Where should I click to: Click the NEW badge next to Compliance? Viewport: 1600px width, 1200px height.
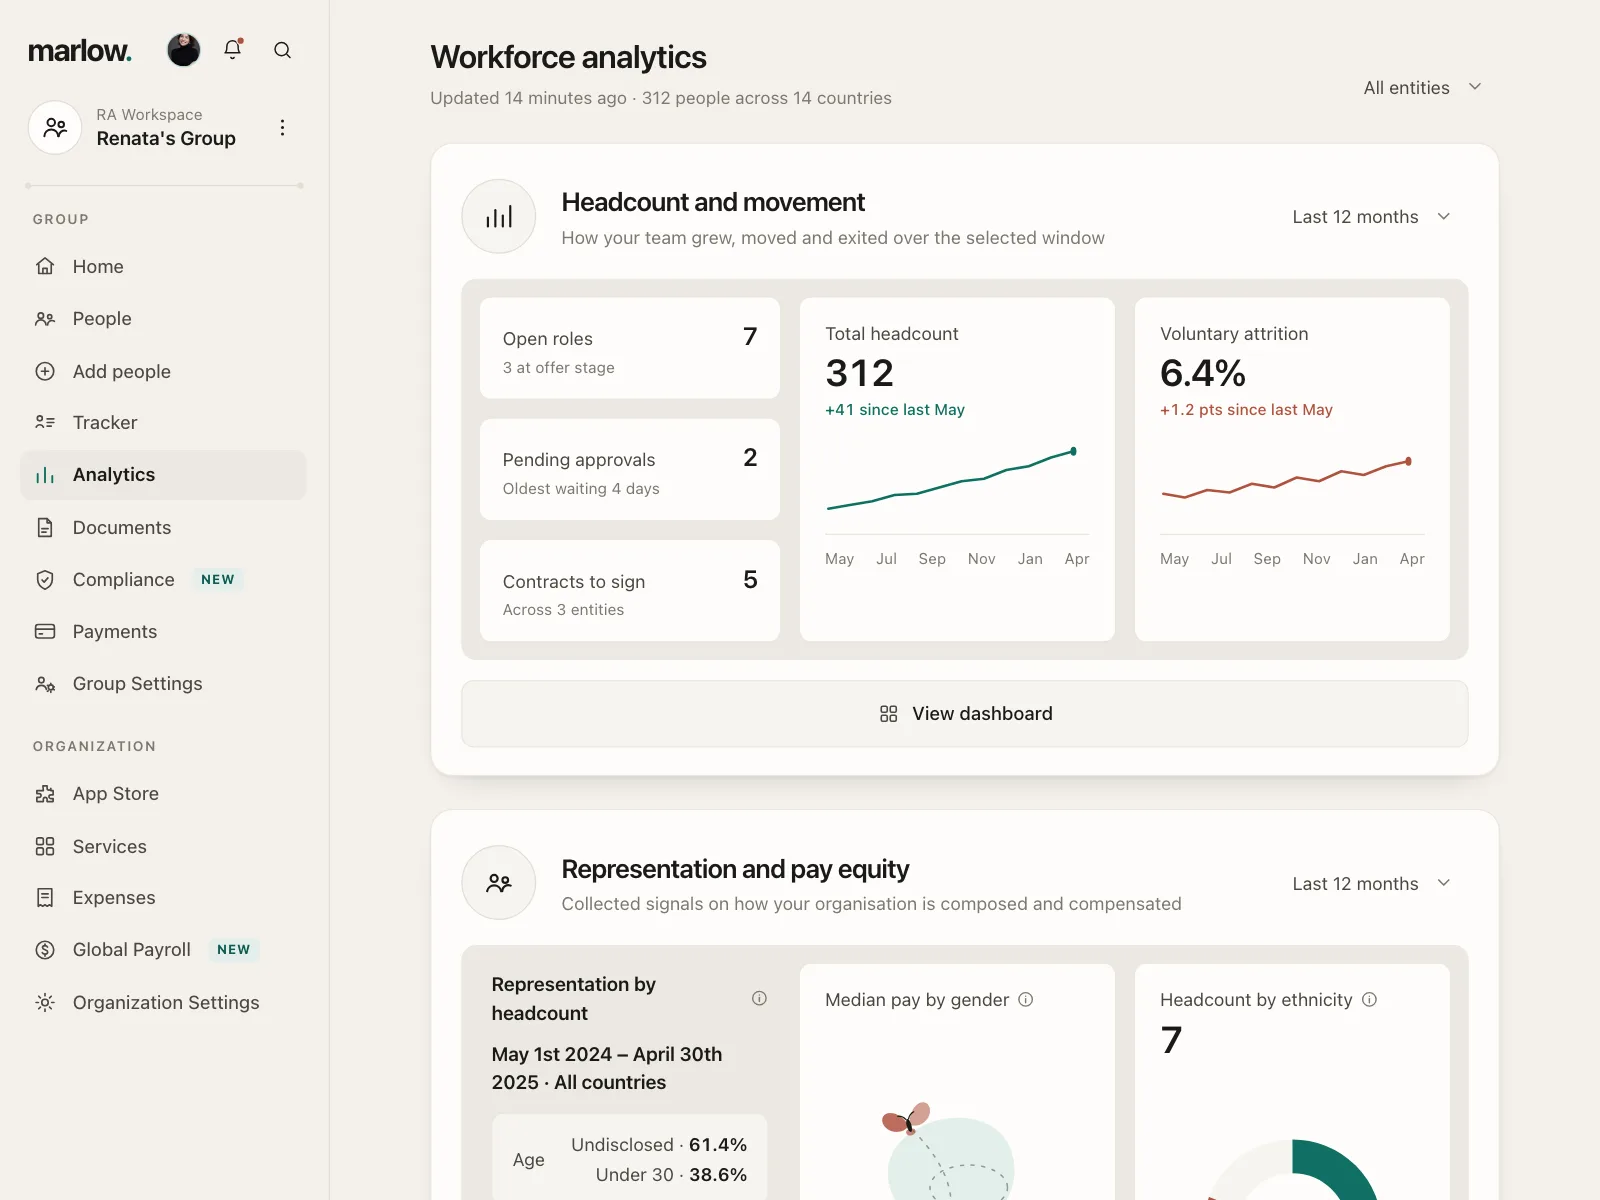(x=218, y=579)
